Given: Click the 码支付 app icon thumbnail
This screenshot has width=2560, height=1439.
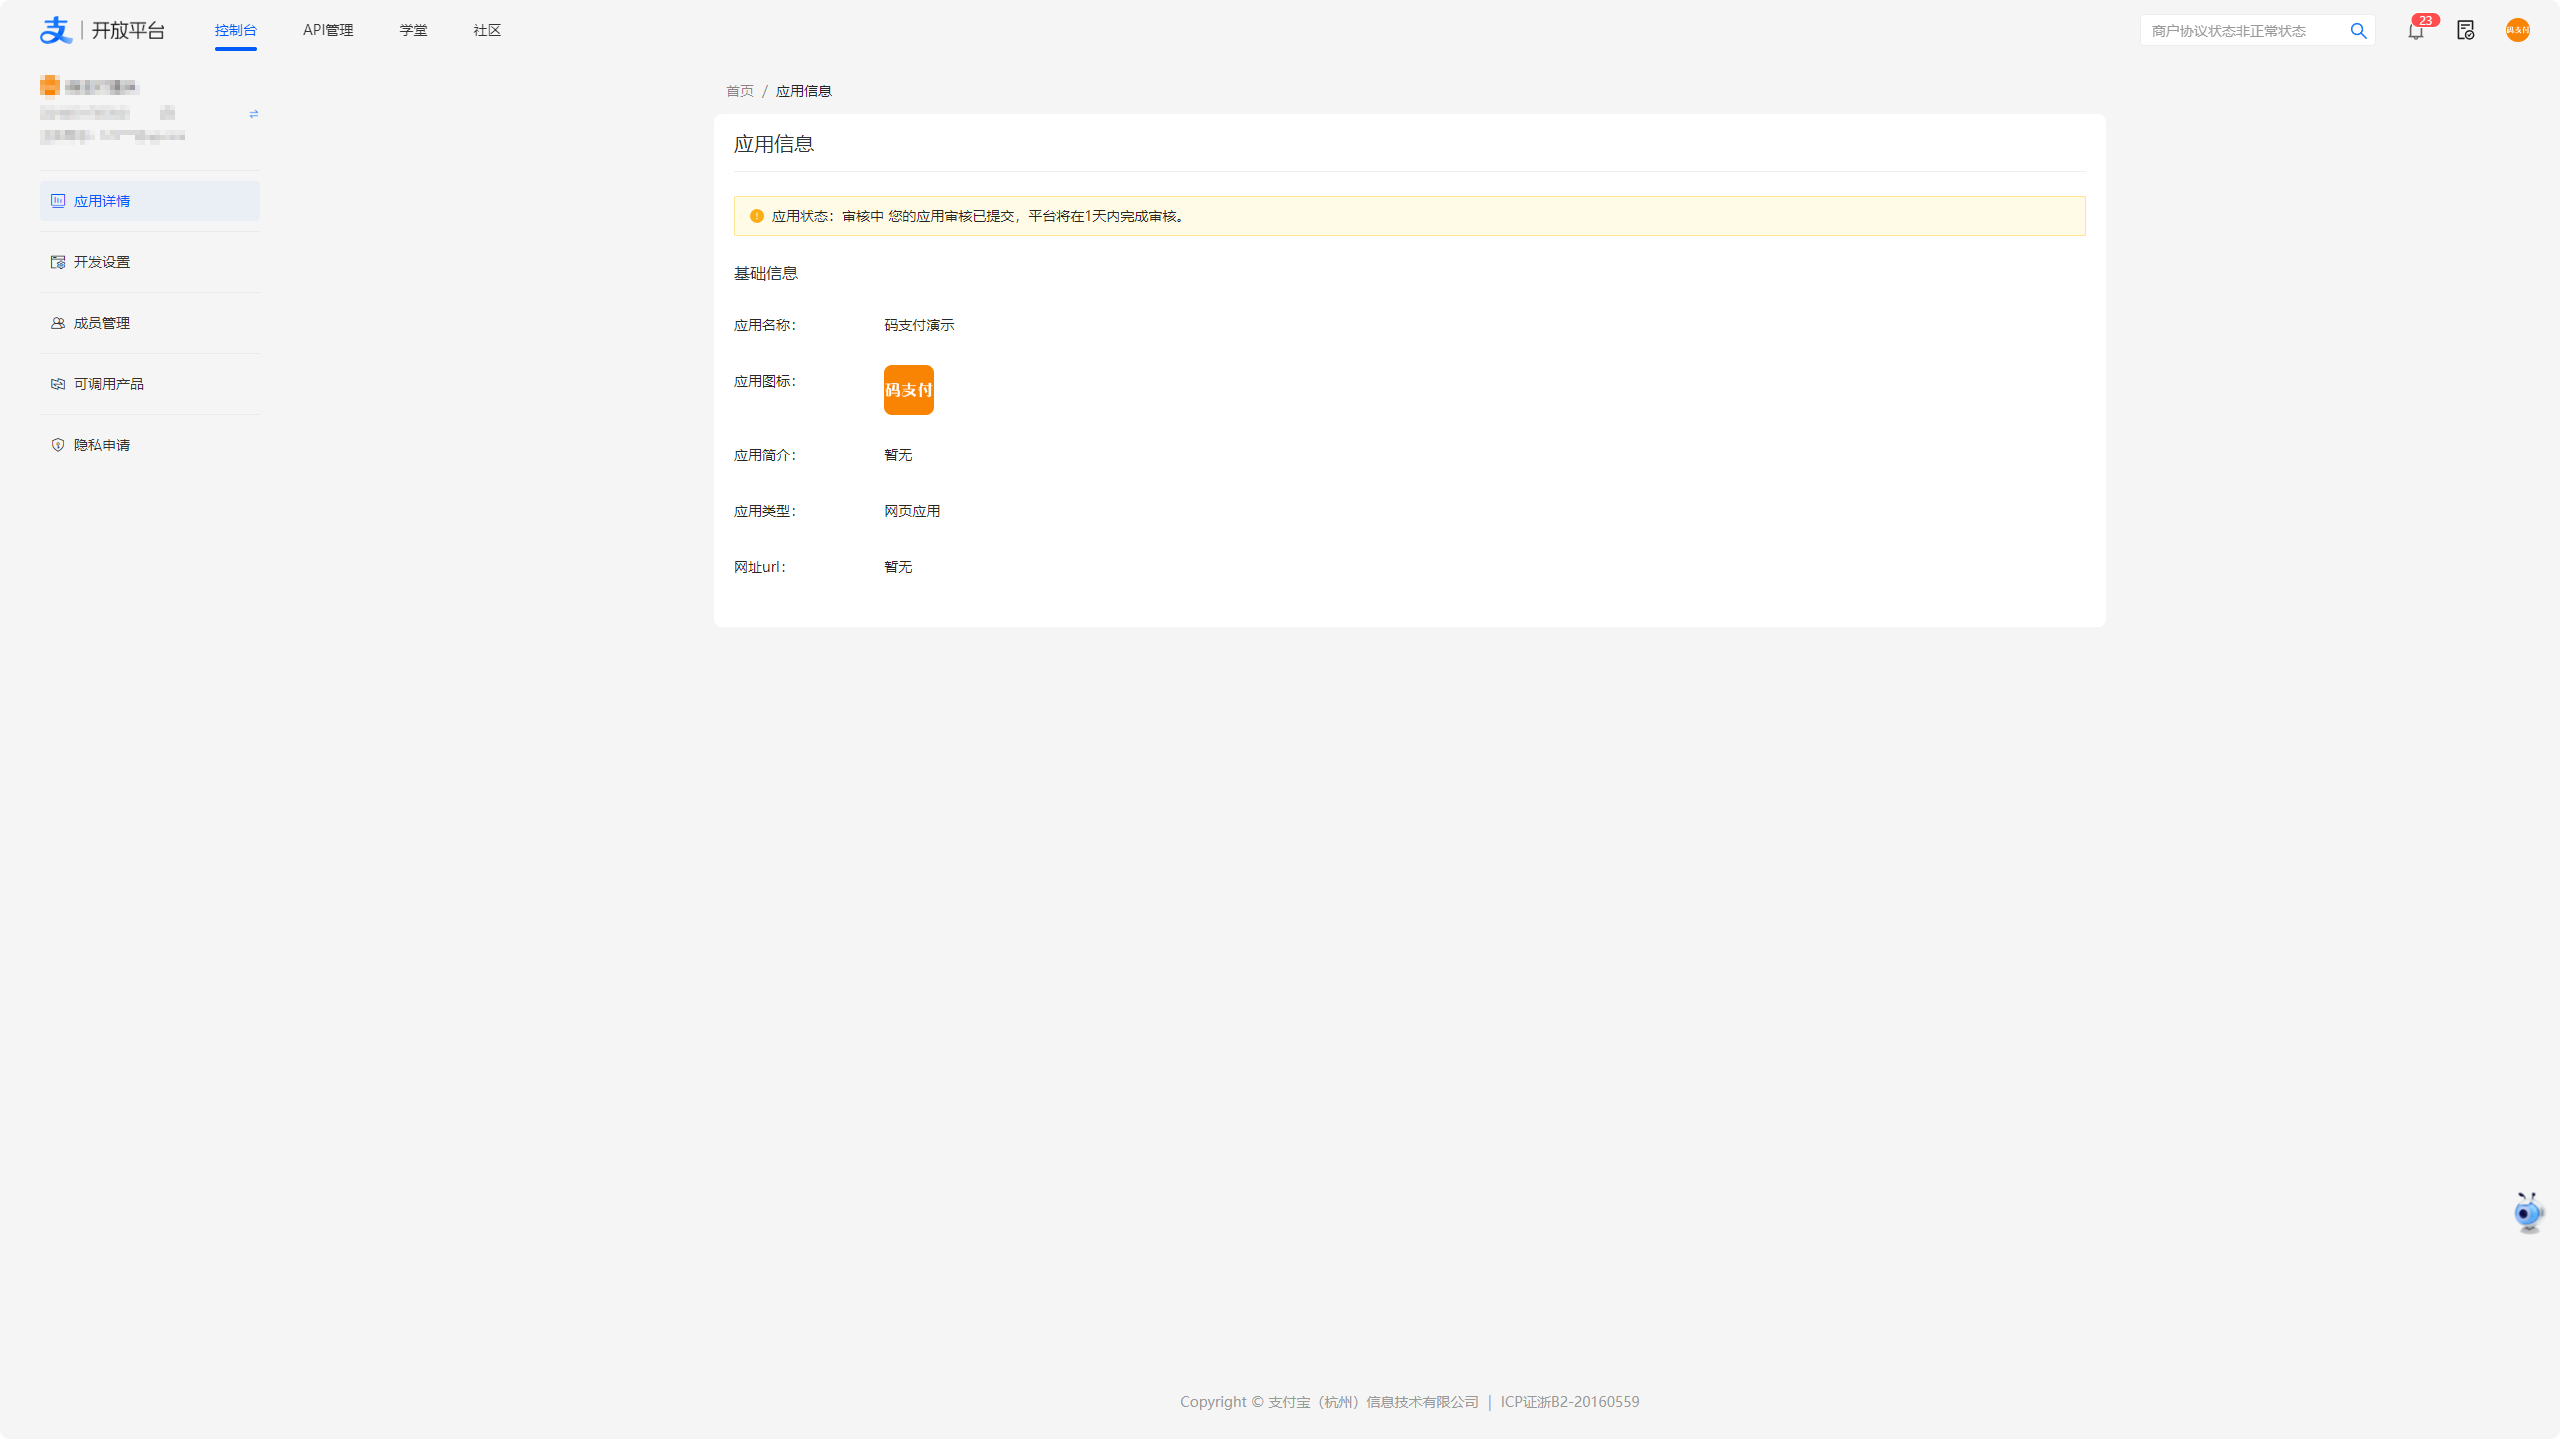Looking at the screenshot, I should 908,390.
